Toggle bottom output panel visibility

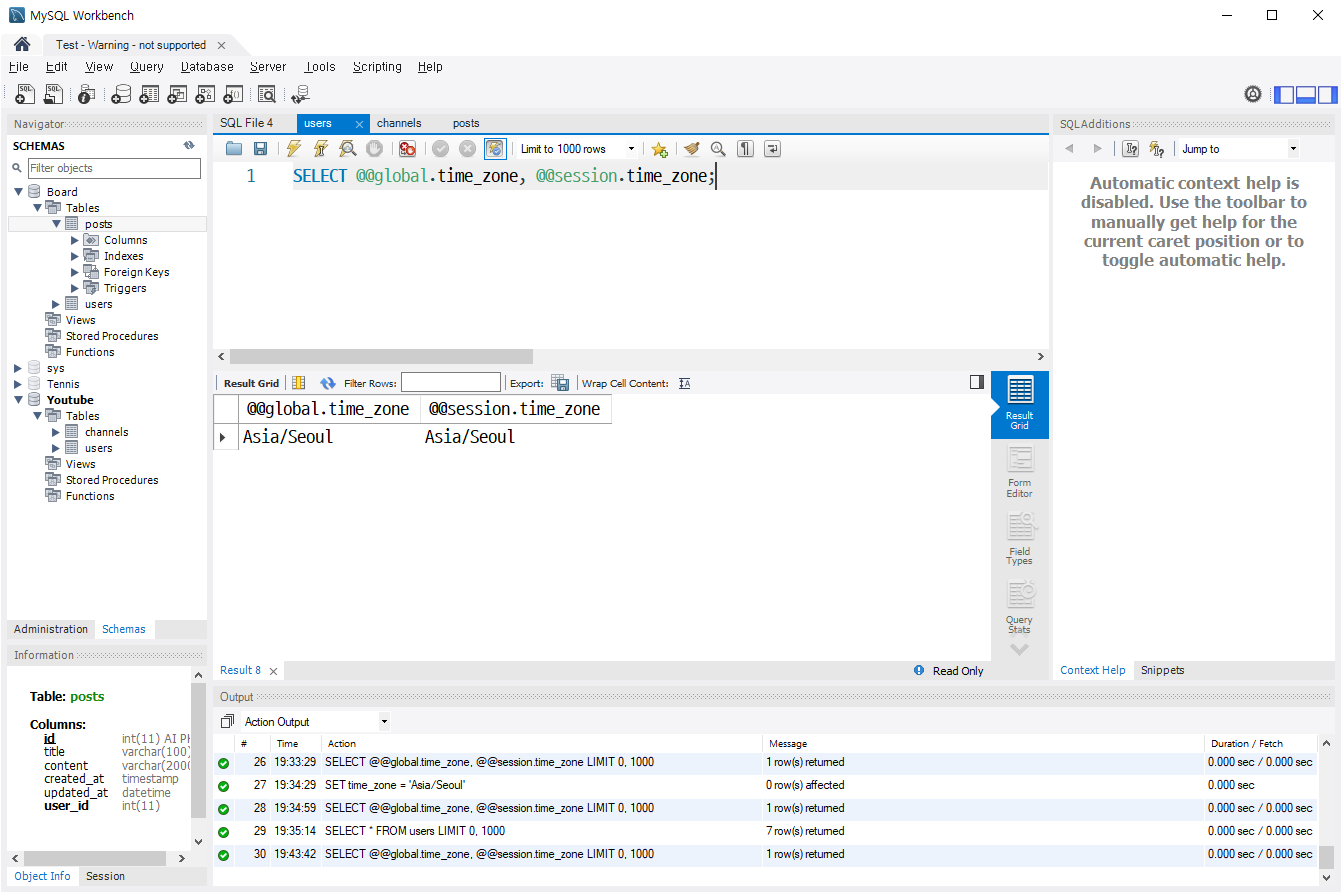tap(1305, 95)
